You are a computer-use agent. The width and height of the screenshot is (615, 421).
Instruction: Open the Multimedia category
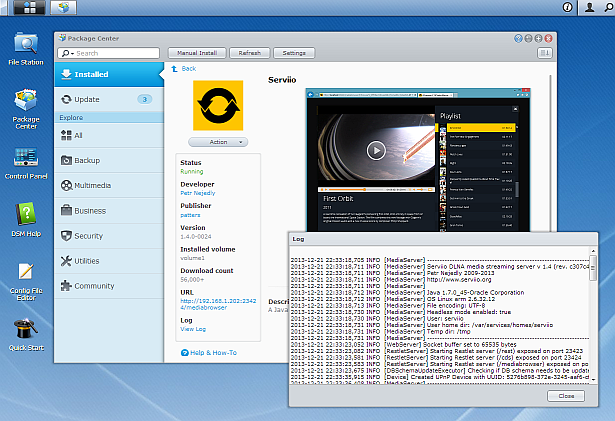[109, 186]
